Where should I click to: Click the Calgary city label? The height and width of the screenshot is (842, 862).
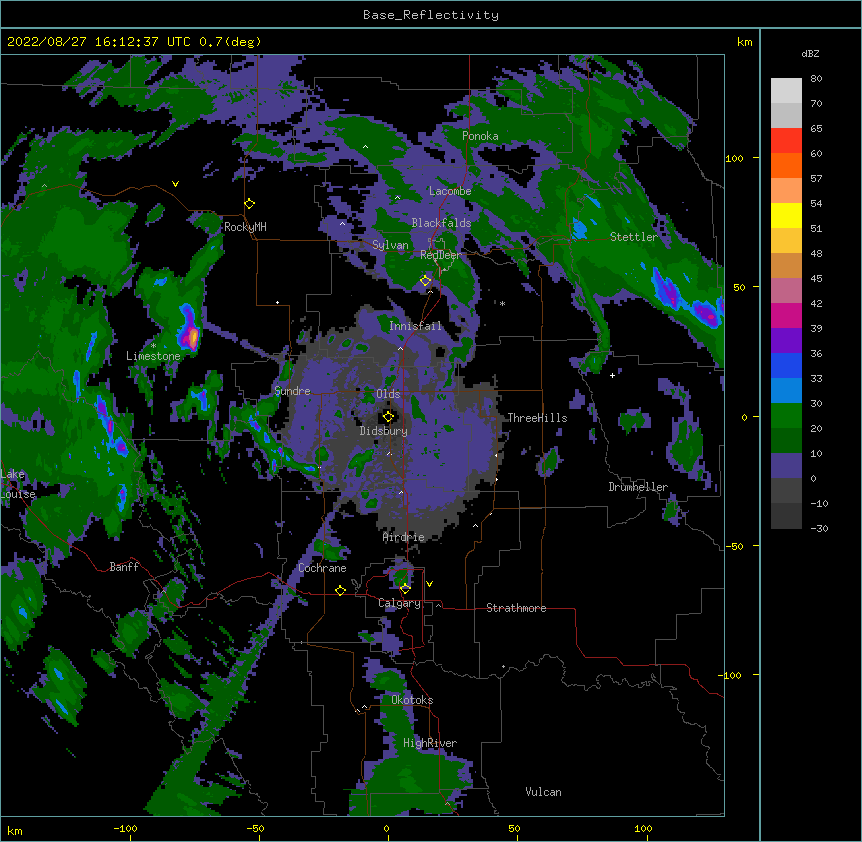[399, 603]
